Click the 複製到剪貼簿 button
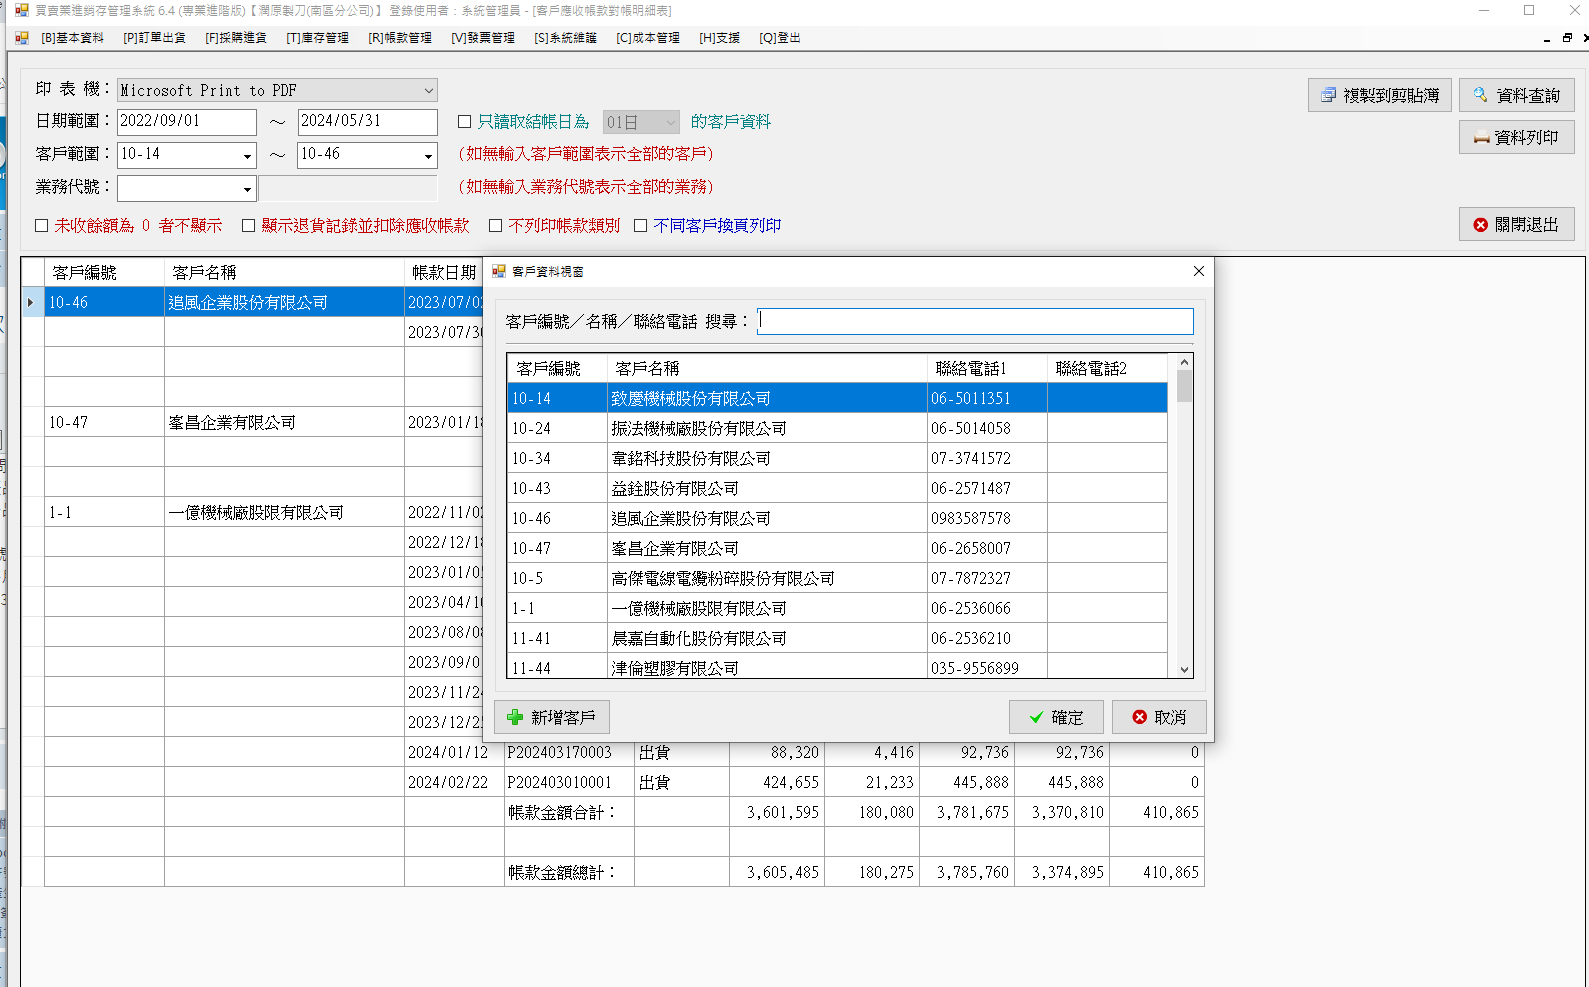1589x987 pixels. pyautogui.click(x=1379, y=95)
